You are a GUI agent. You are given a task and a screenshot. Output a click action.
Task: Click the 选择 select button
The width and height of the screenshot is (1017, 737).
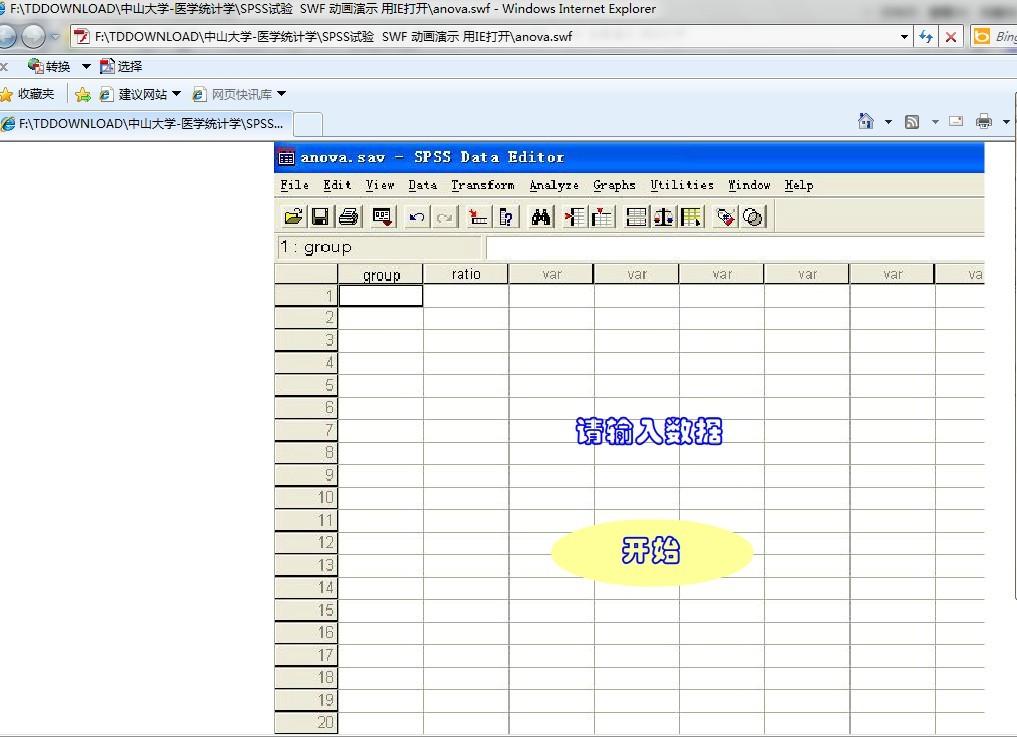(x=121, y=66)
